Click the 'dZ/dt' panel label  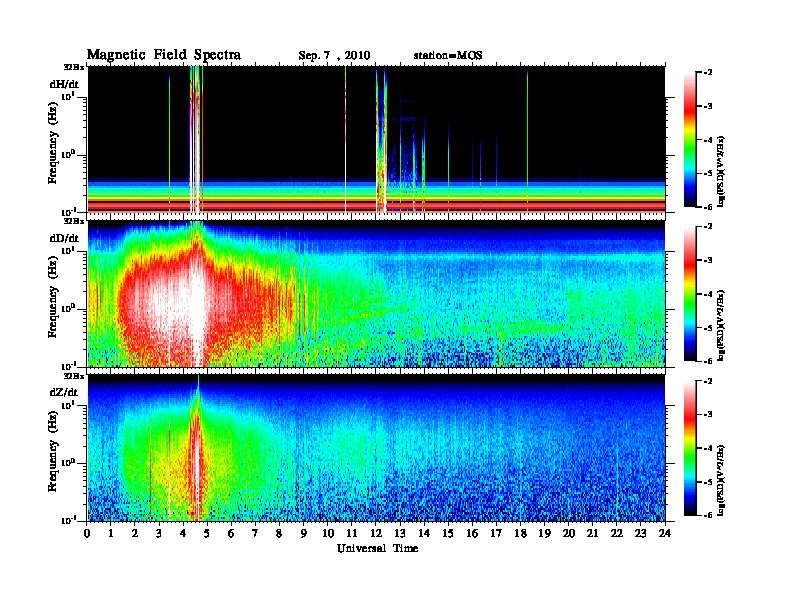coord(64,392)
